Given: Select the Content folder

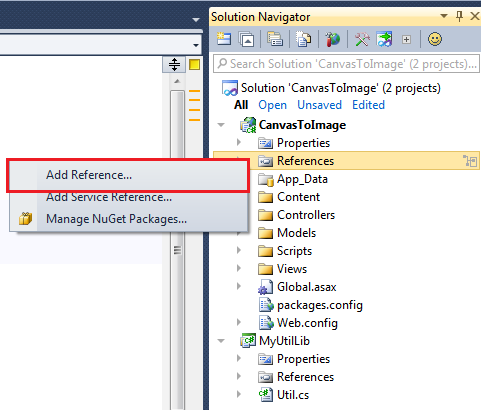Looking at the screenshot, I should [x=298, y=197].
